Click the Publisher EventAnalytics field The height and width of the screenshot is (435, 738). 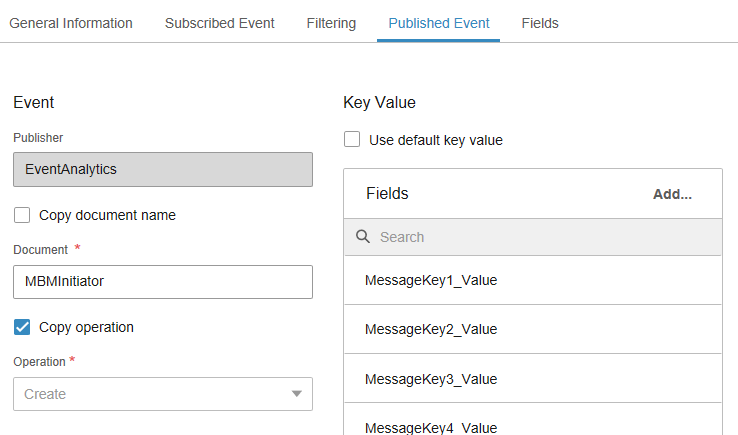pos(163,169)
